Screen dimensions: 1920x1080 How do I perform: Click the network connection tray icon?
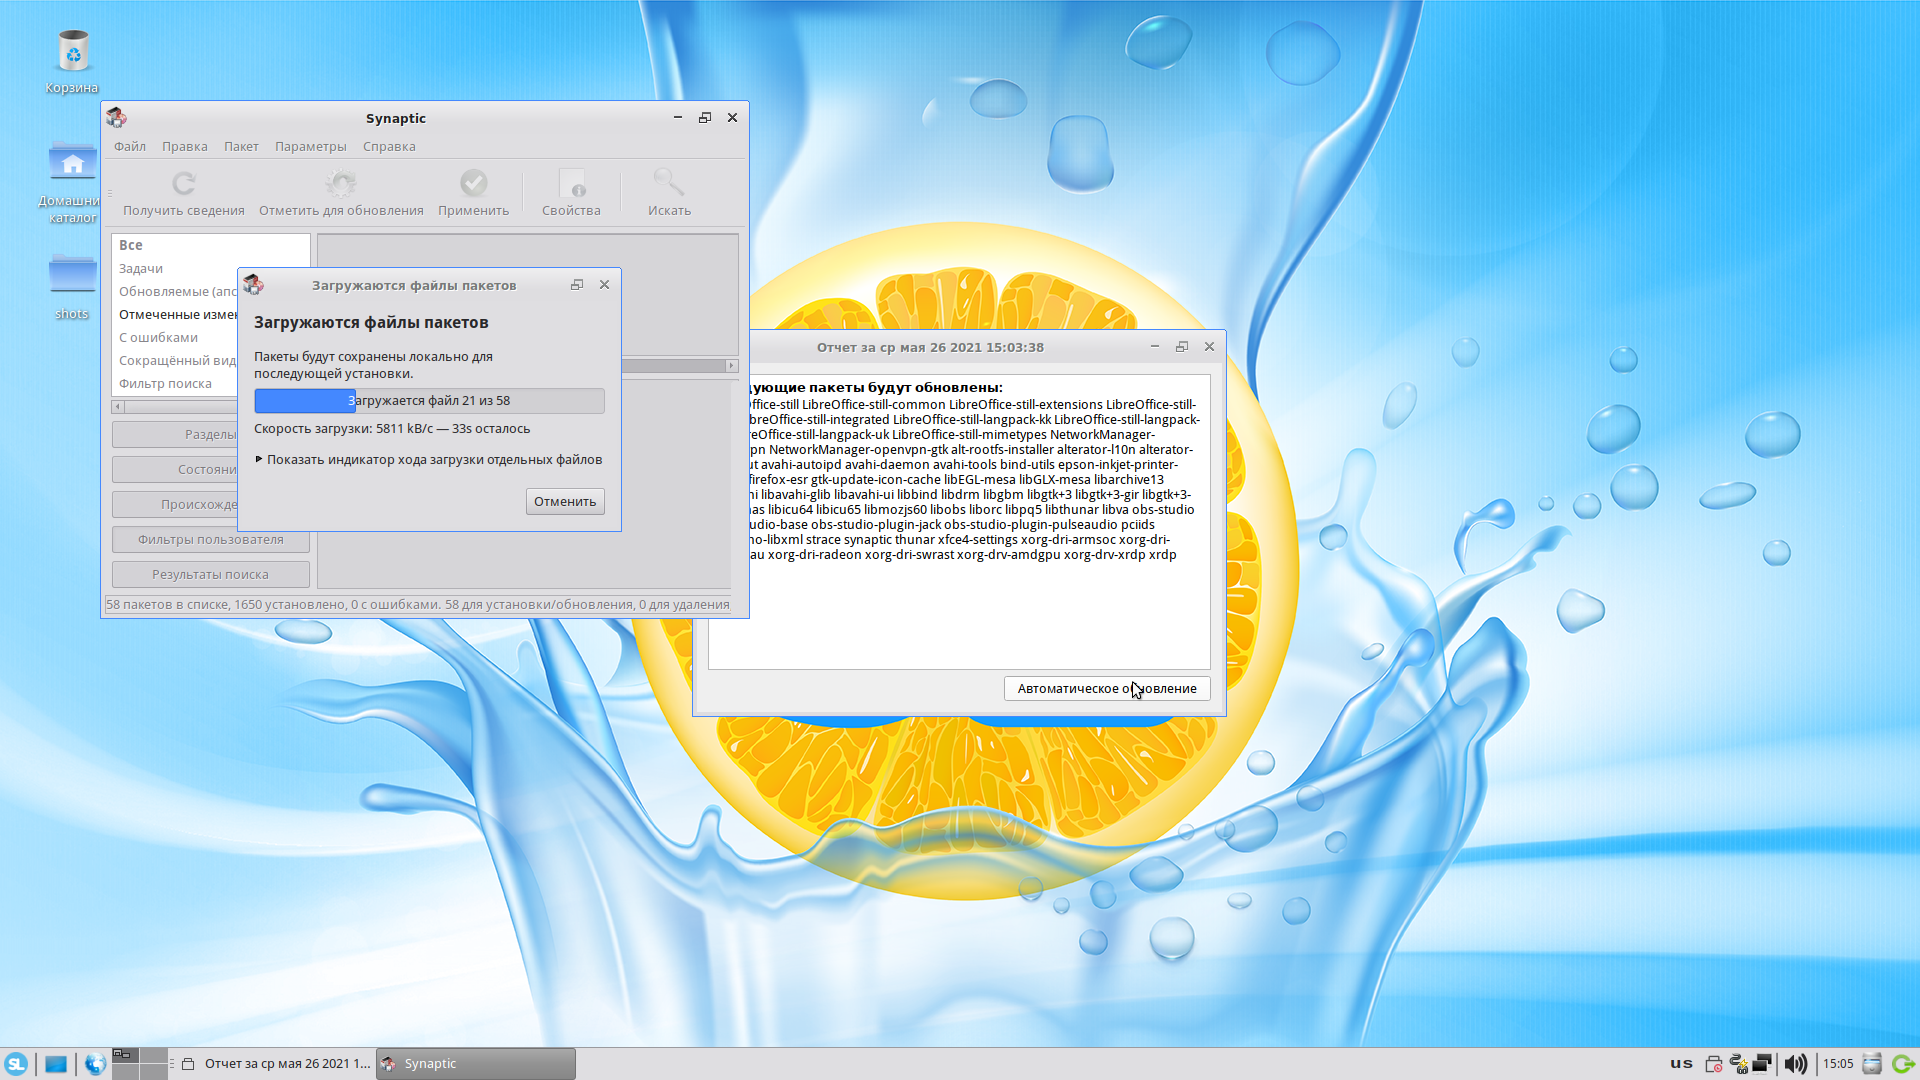[1763, 1064]
